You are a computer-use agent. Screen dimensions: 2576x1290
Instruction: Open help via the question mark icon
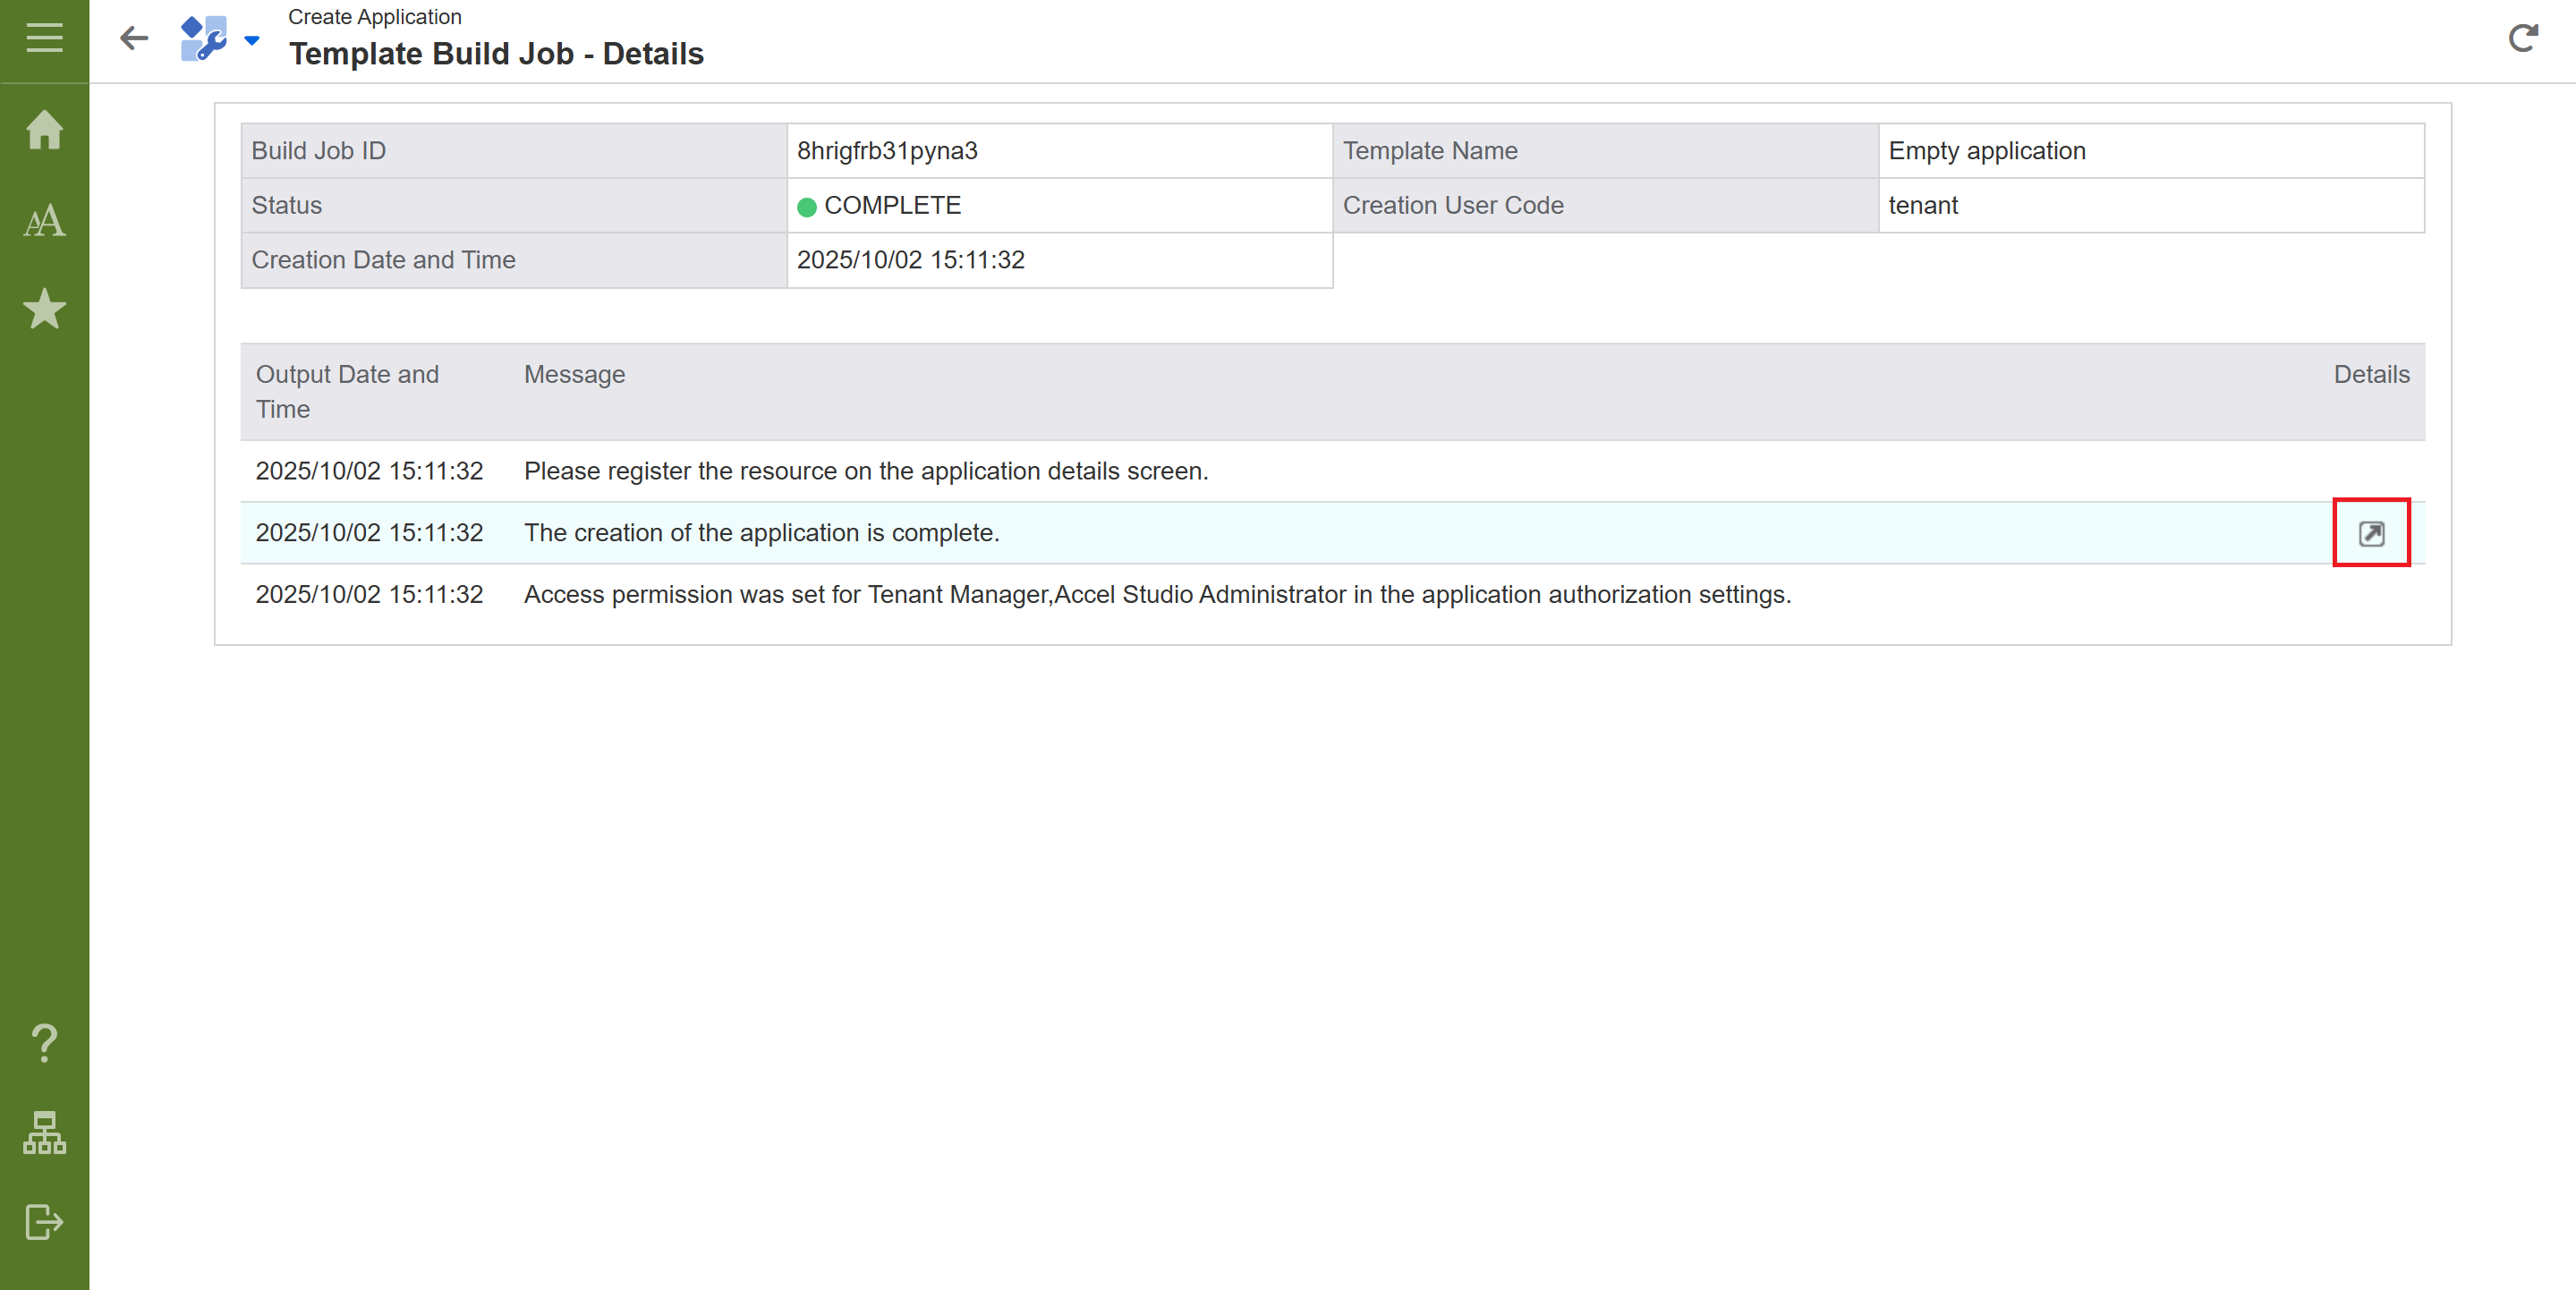(x=44, y=1043)
